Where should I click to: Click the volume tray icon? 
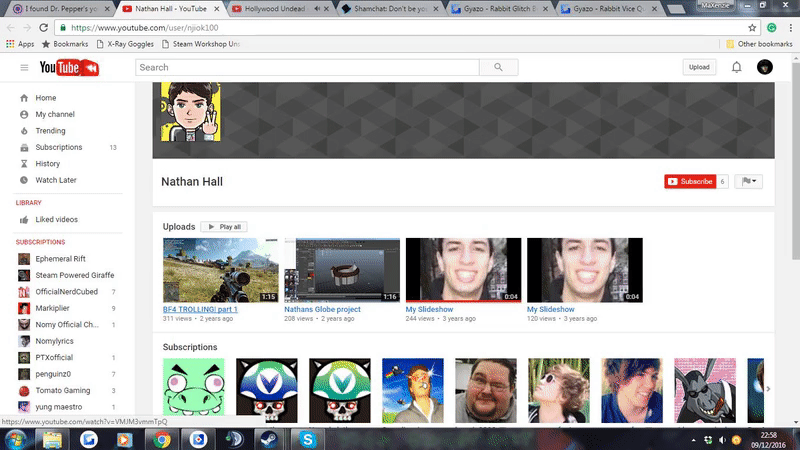tap(722, 440)
